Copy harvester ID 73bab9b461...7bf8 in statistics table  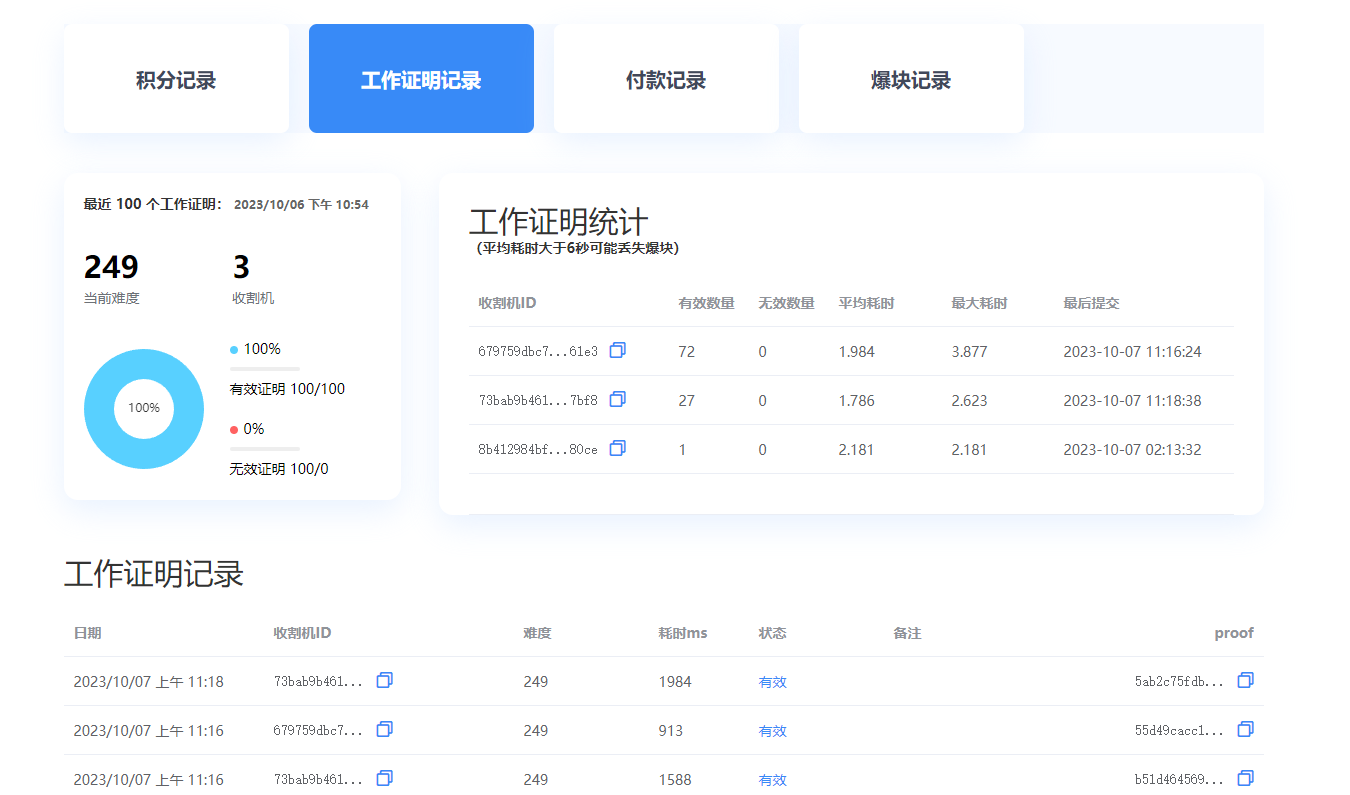tap(617, 399)
